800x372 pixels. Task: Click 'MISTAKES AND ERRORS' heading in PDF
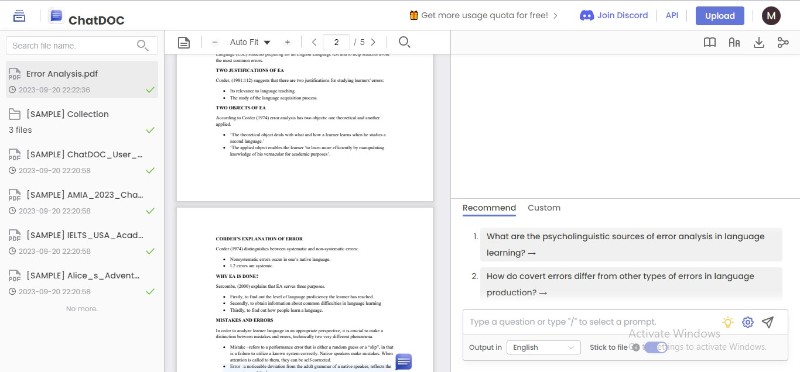244,320
